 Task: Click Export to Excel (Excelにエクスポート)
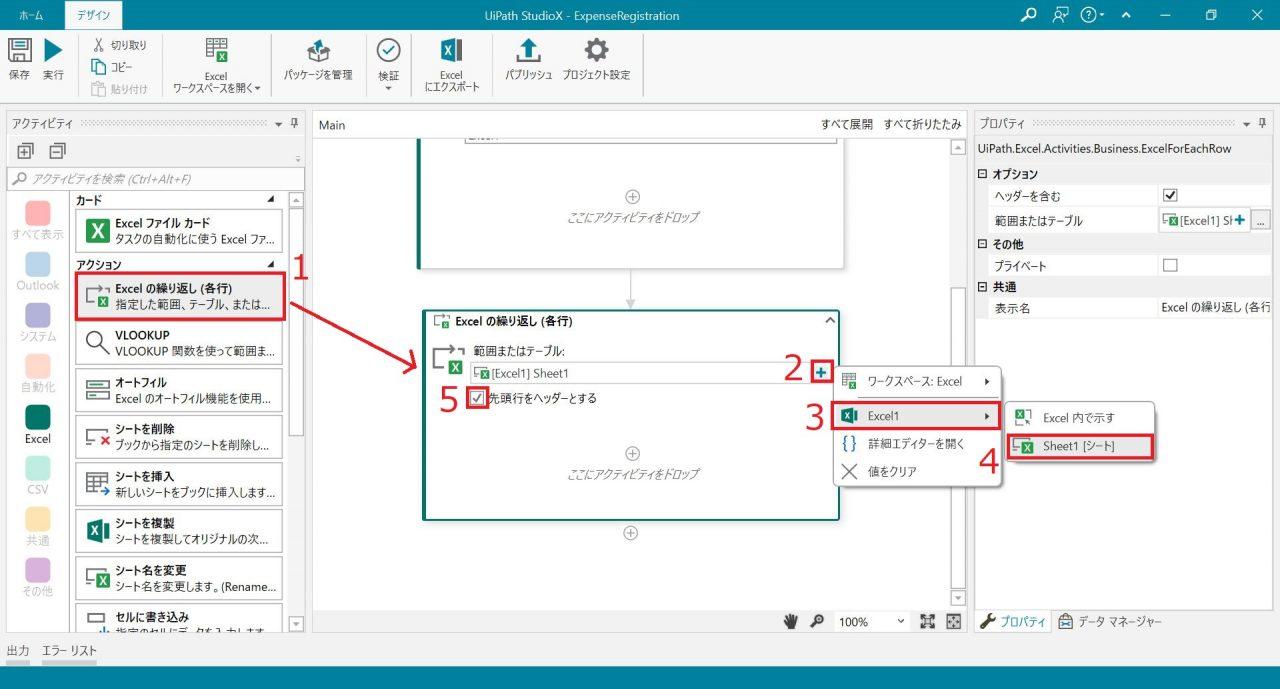click(451, 66)
